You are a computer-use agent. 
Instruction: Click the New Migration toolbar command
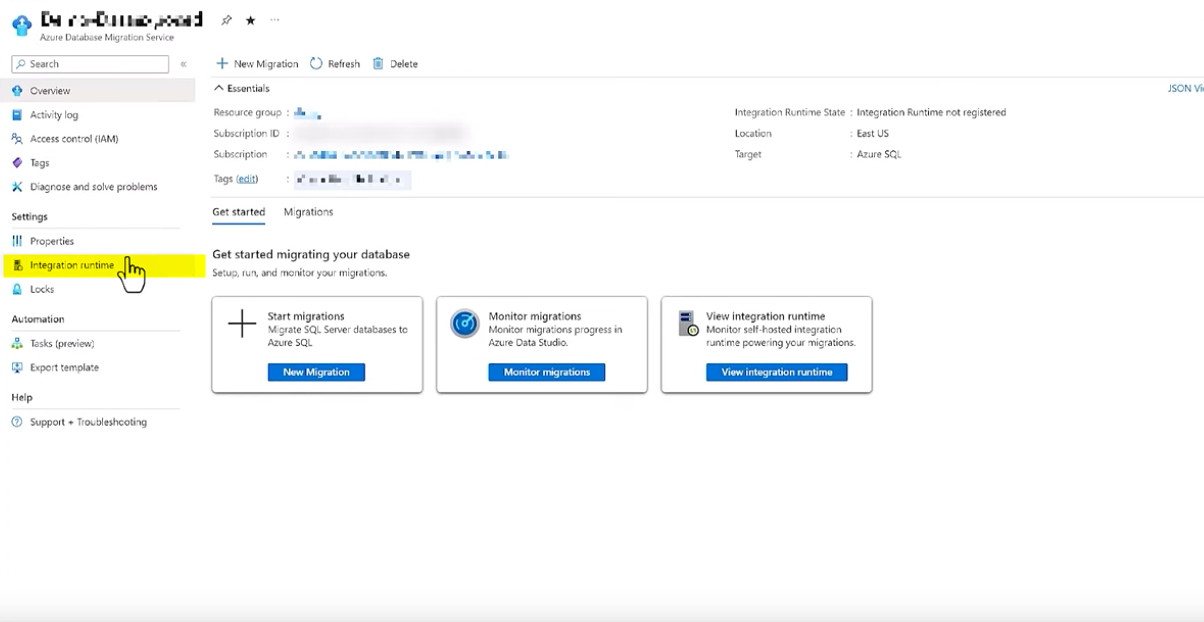(x=257, y=64)
